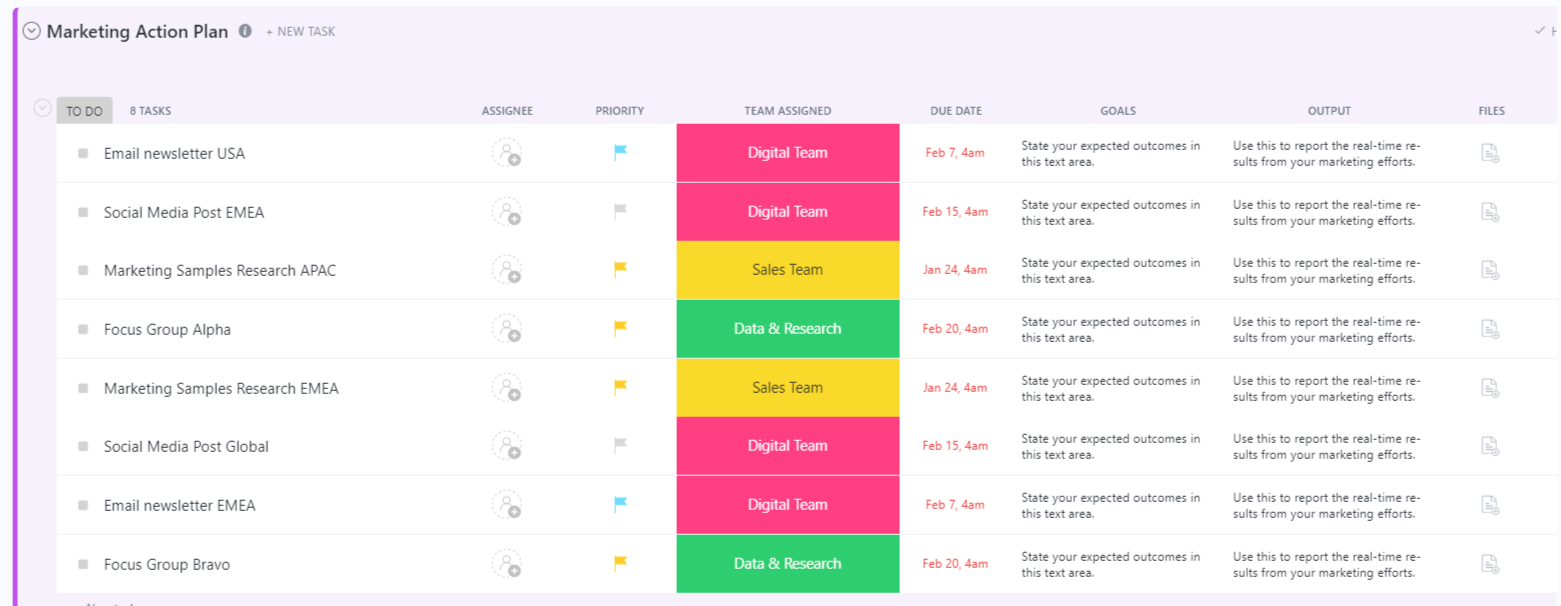This screenshot has width=1561, height=606.
Task: Click blue priority flag for Email newsletter EMEA
Action: [620, 505]
